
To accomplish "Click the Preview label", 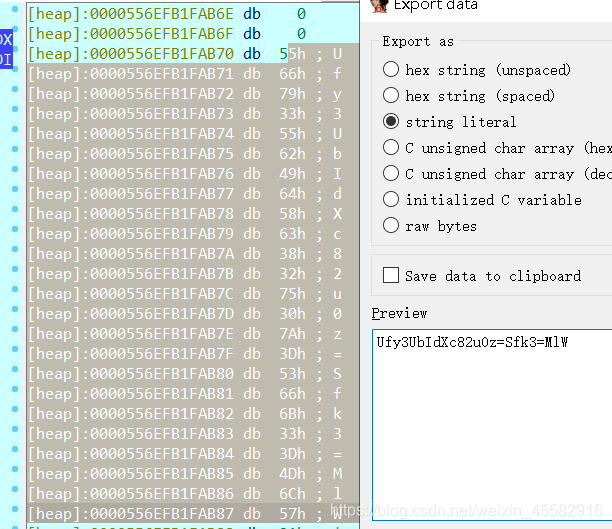I will [399, 313].
